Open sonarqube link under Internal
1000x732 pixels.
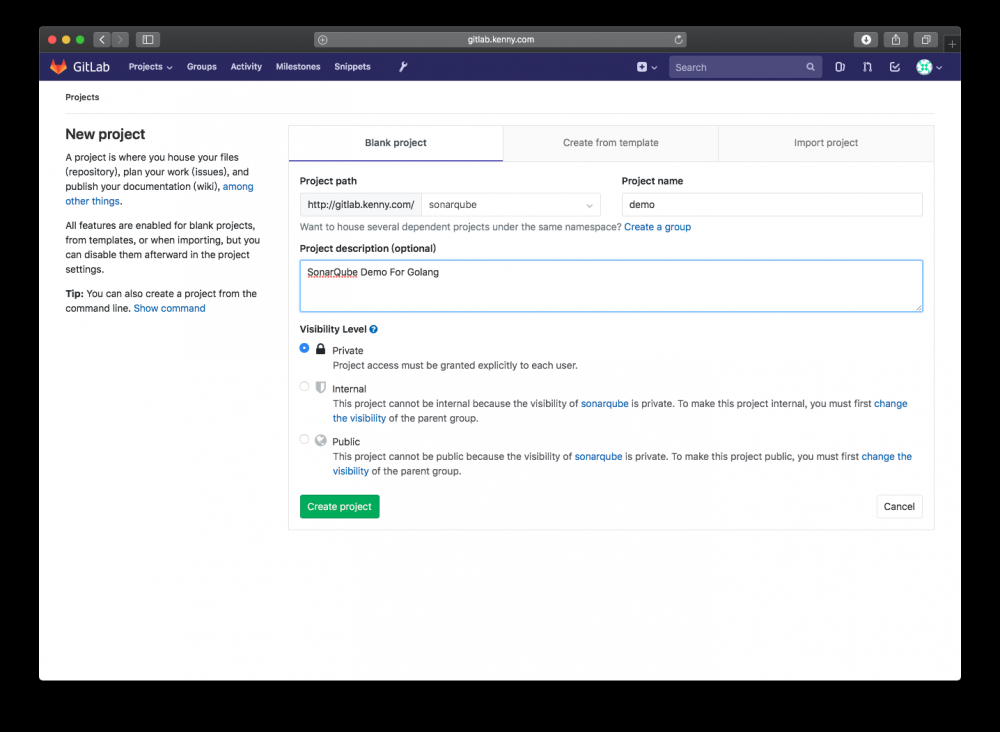coord(605,404)
